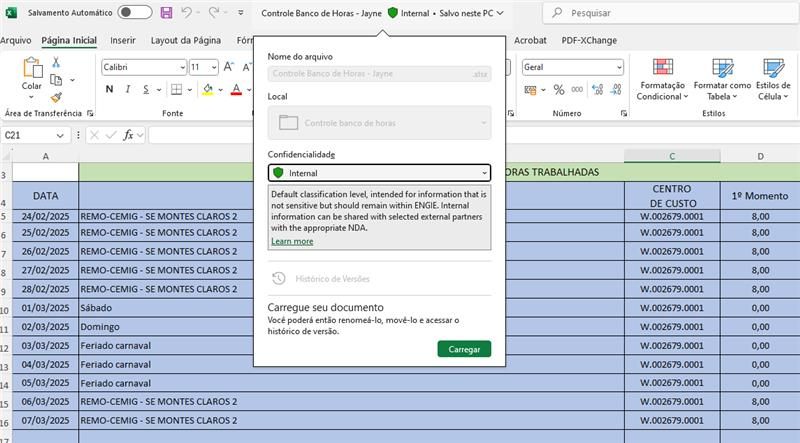The height and width of the screenshot is (443, 800).
Task: Click the Cut scissors icon
Action: [56, 62]
